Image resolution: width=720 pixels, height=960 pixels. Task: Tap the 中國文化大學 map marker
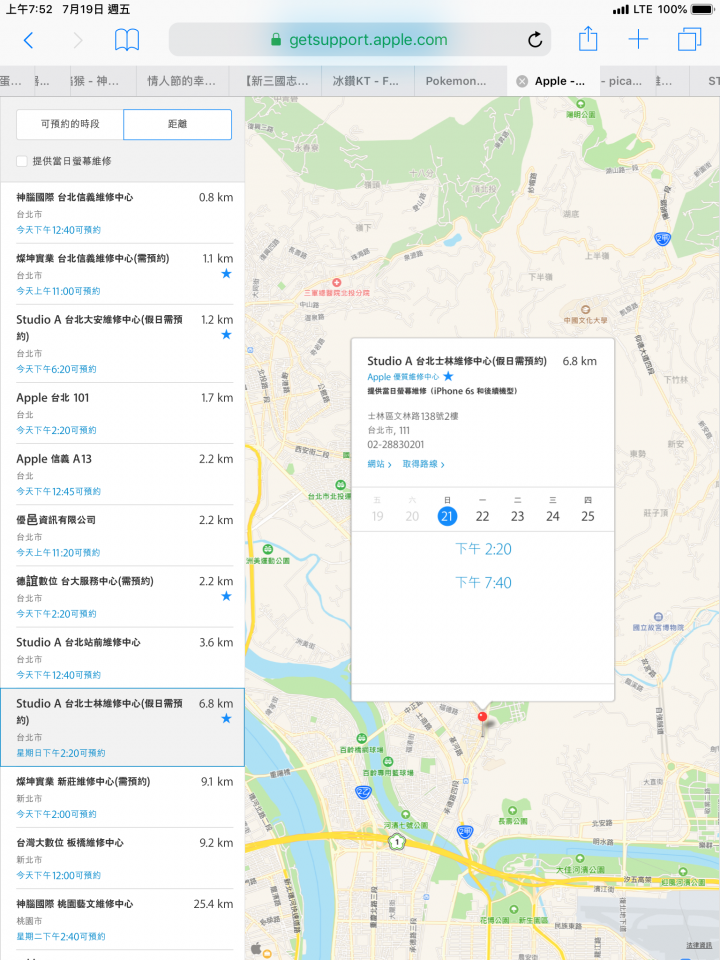point(585,310)
